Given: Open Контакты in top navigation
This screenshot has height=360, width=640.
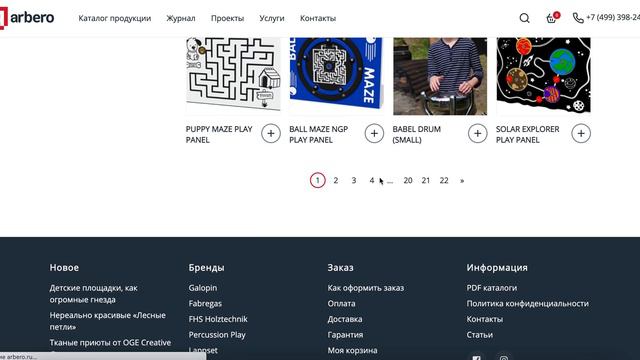Looking at the screenshot, I should [x=318, y=18].
